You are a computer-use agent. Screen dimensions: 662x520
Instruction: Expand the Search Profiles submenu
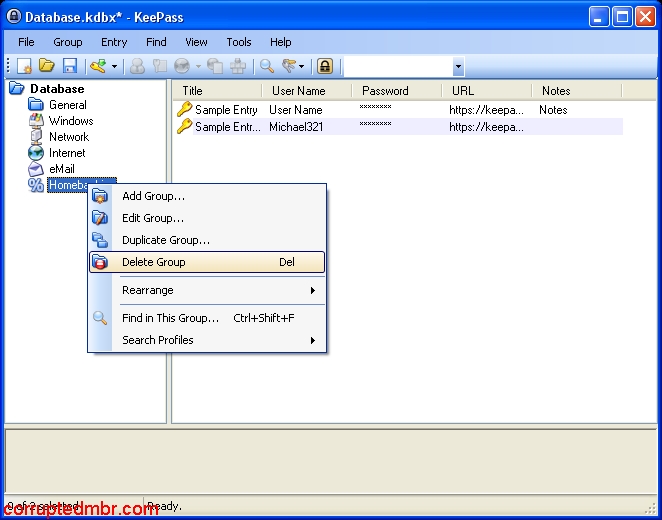[x=207, y=340]
